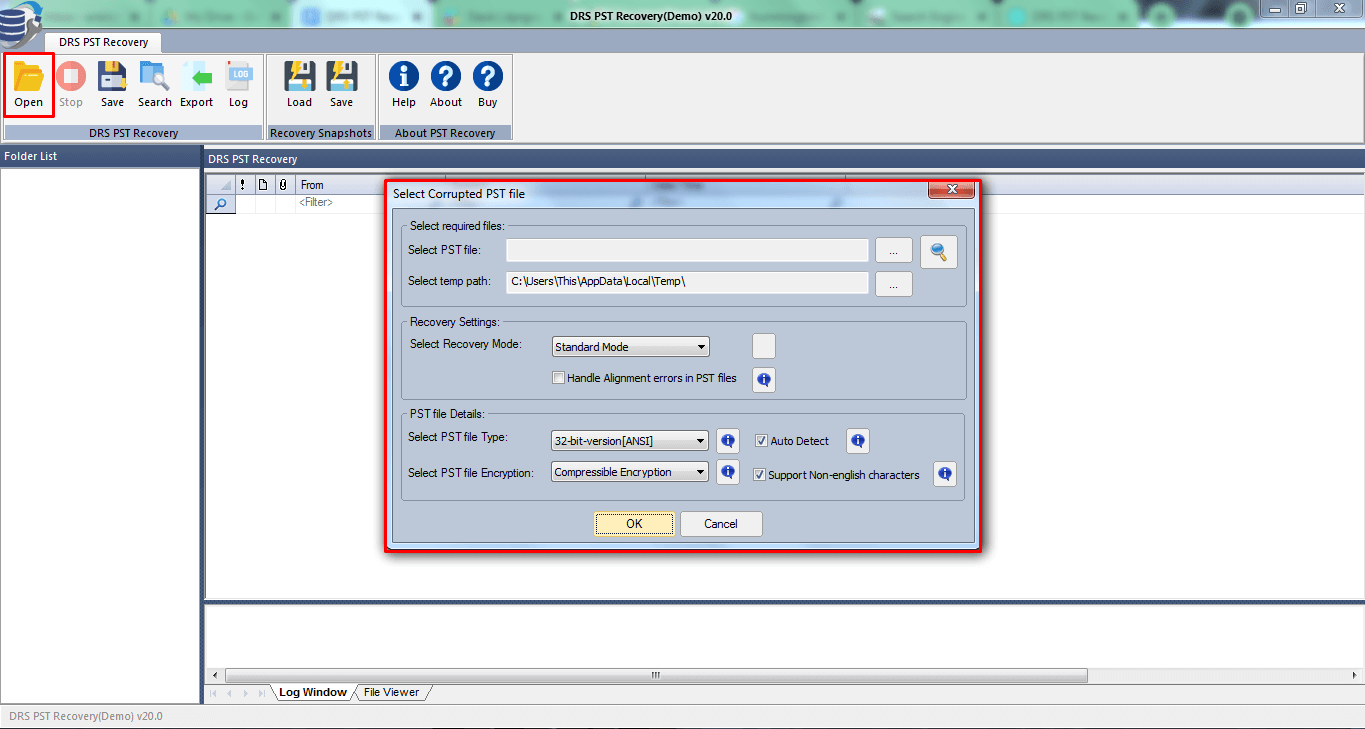Browse for temp path with the ... button

tap(893, 284)
